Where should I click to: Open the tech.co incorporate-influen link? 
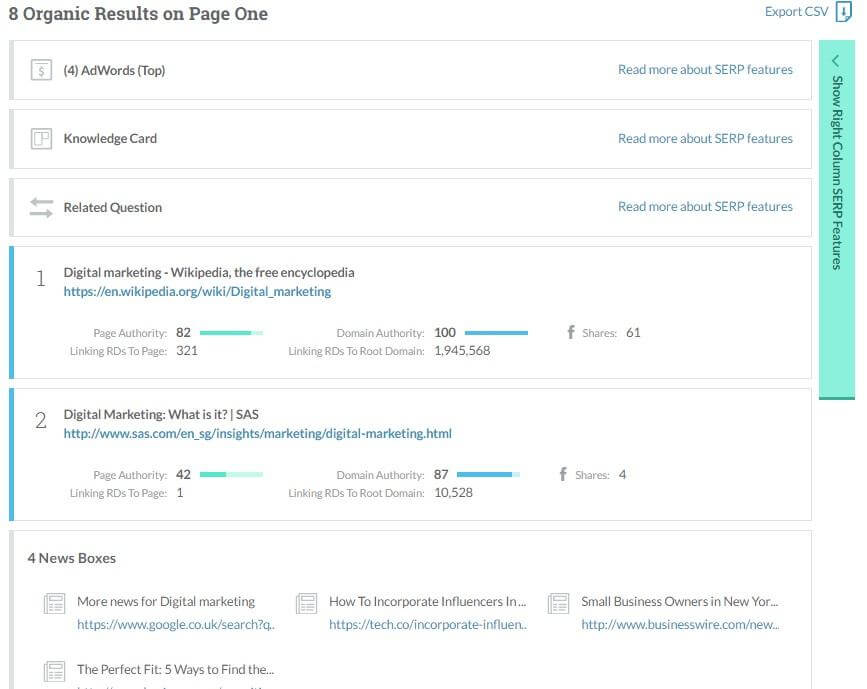pyautogui.click(x=428, y=624)
